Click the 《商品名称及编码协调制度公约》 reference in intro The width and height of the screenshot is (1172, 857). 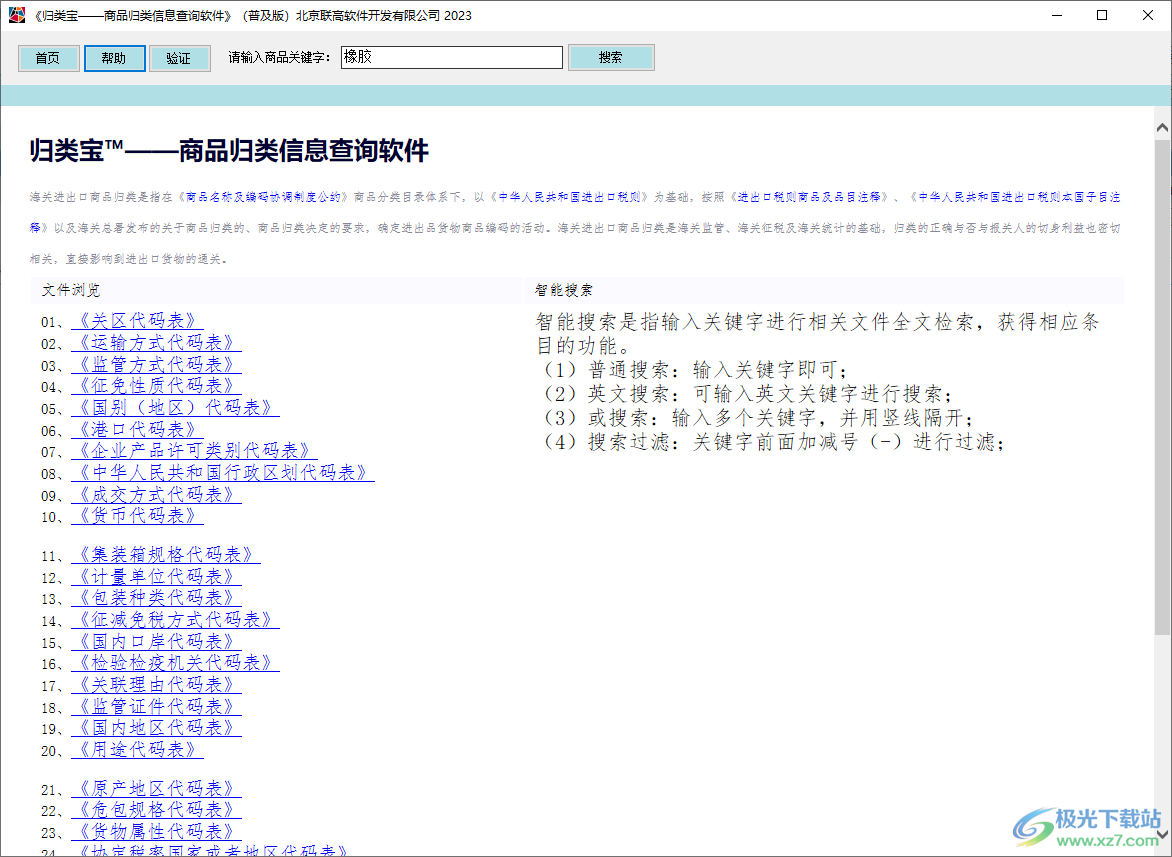[263, 197]
